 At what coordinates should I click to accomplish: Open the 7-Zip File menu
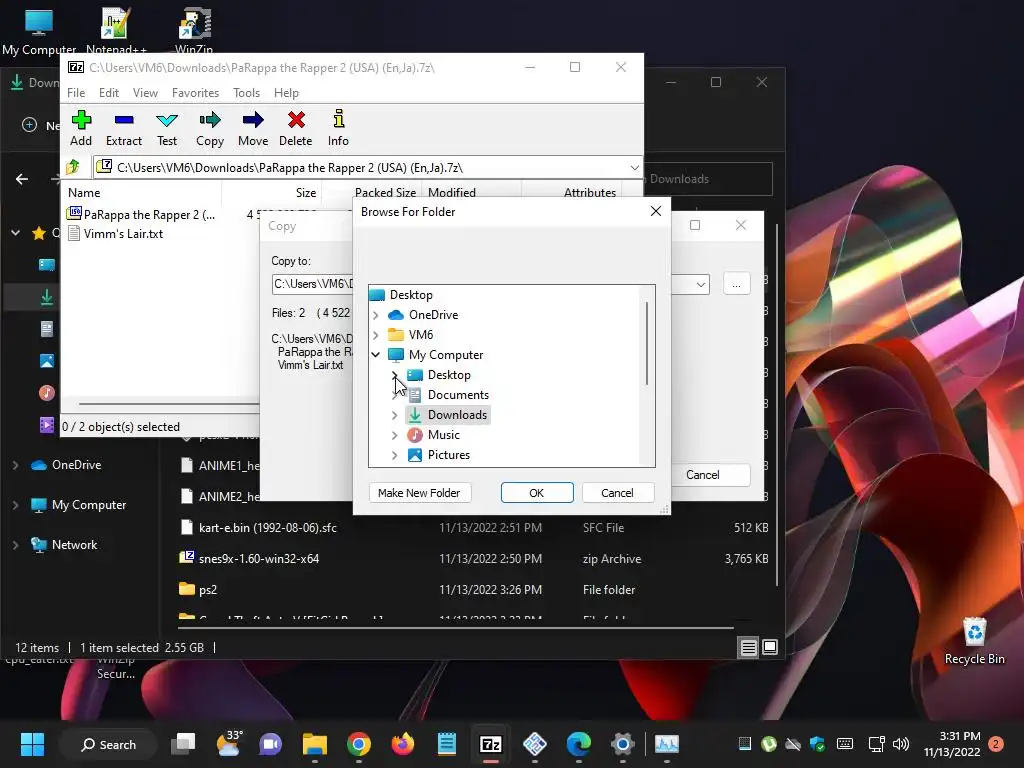76,93
